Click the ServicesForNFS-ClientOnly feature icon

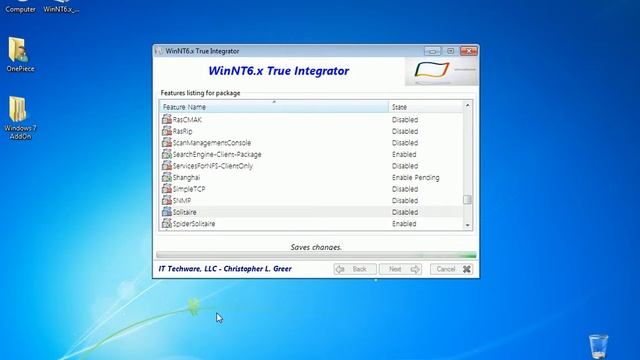coord(167,166)
